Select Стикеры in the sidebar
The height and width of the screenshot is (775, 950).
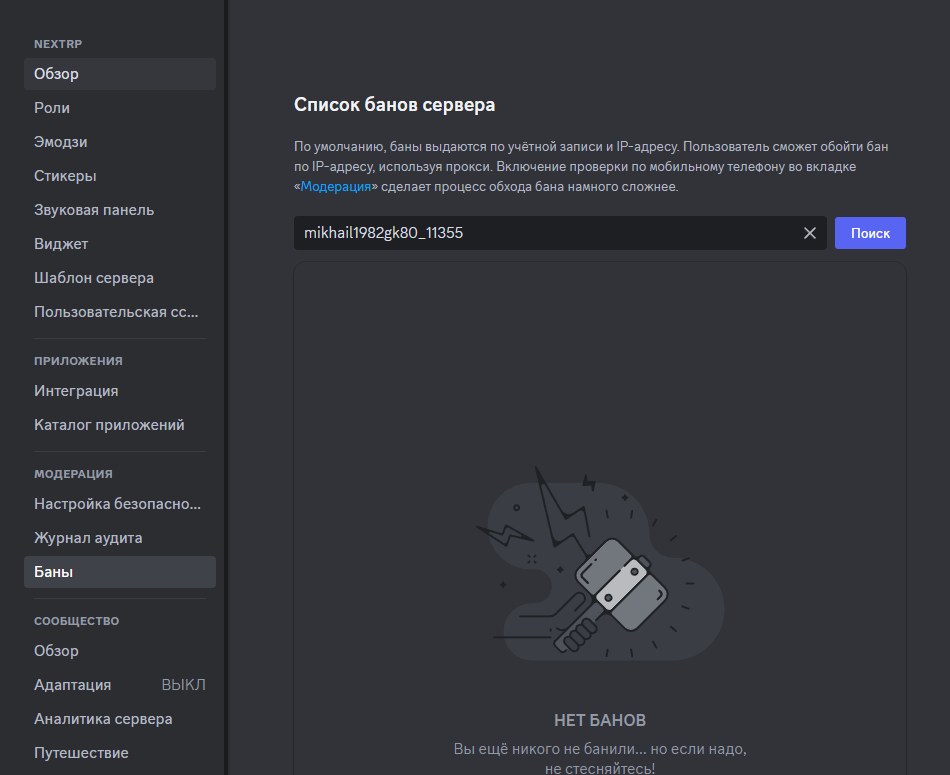coord(120,176)
